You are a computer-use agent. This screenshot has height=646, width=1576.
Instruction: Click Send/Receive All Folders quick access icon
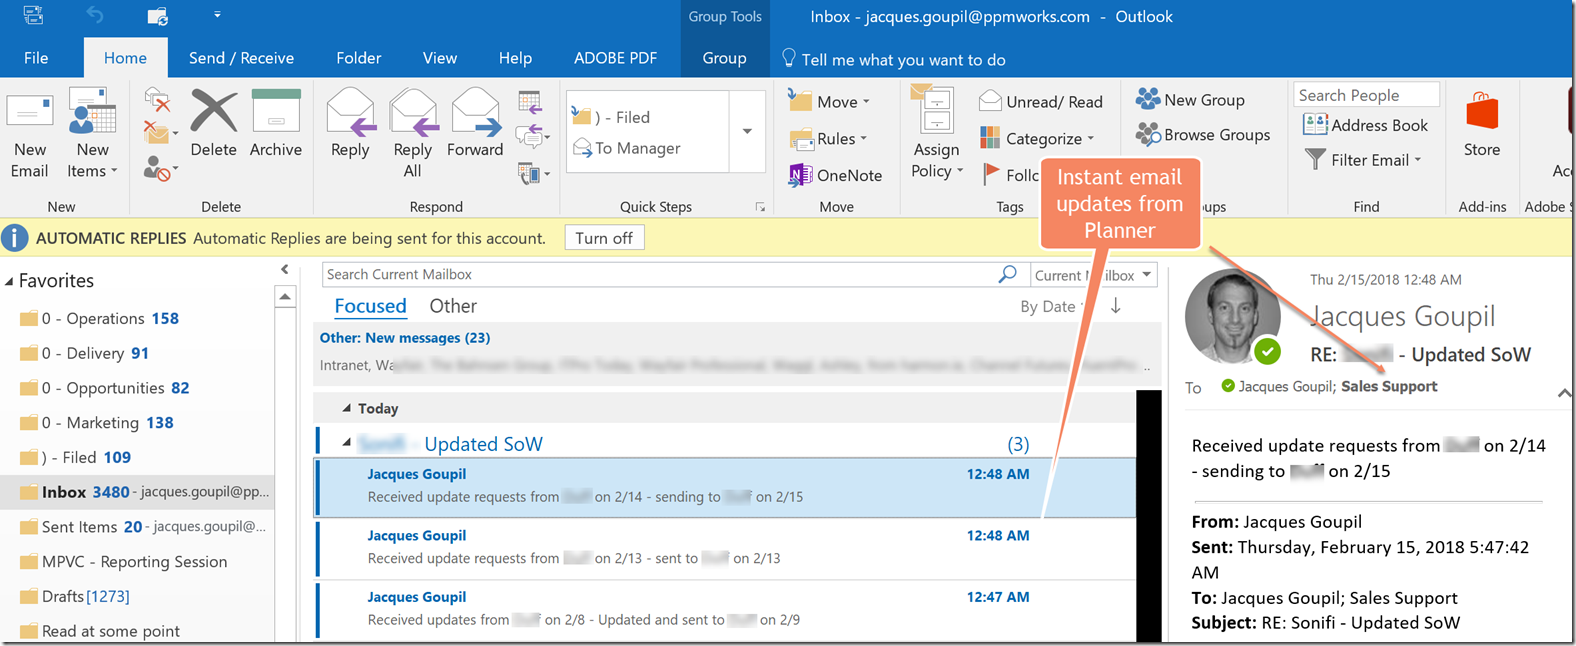tap(157, 15)
